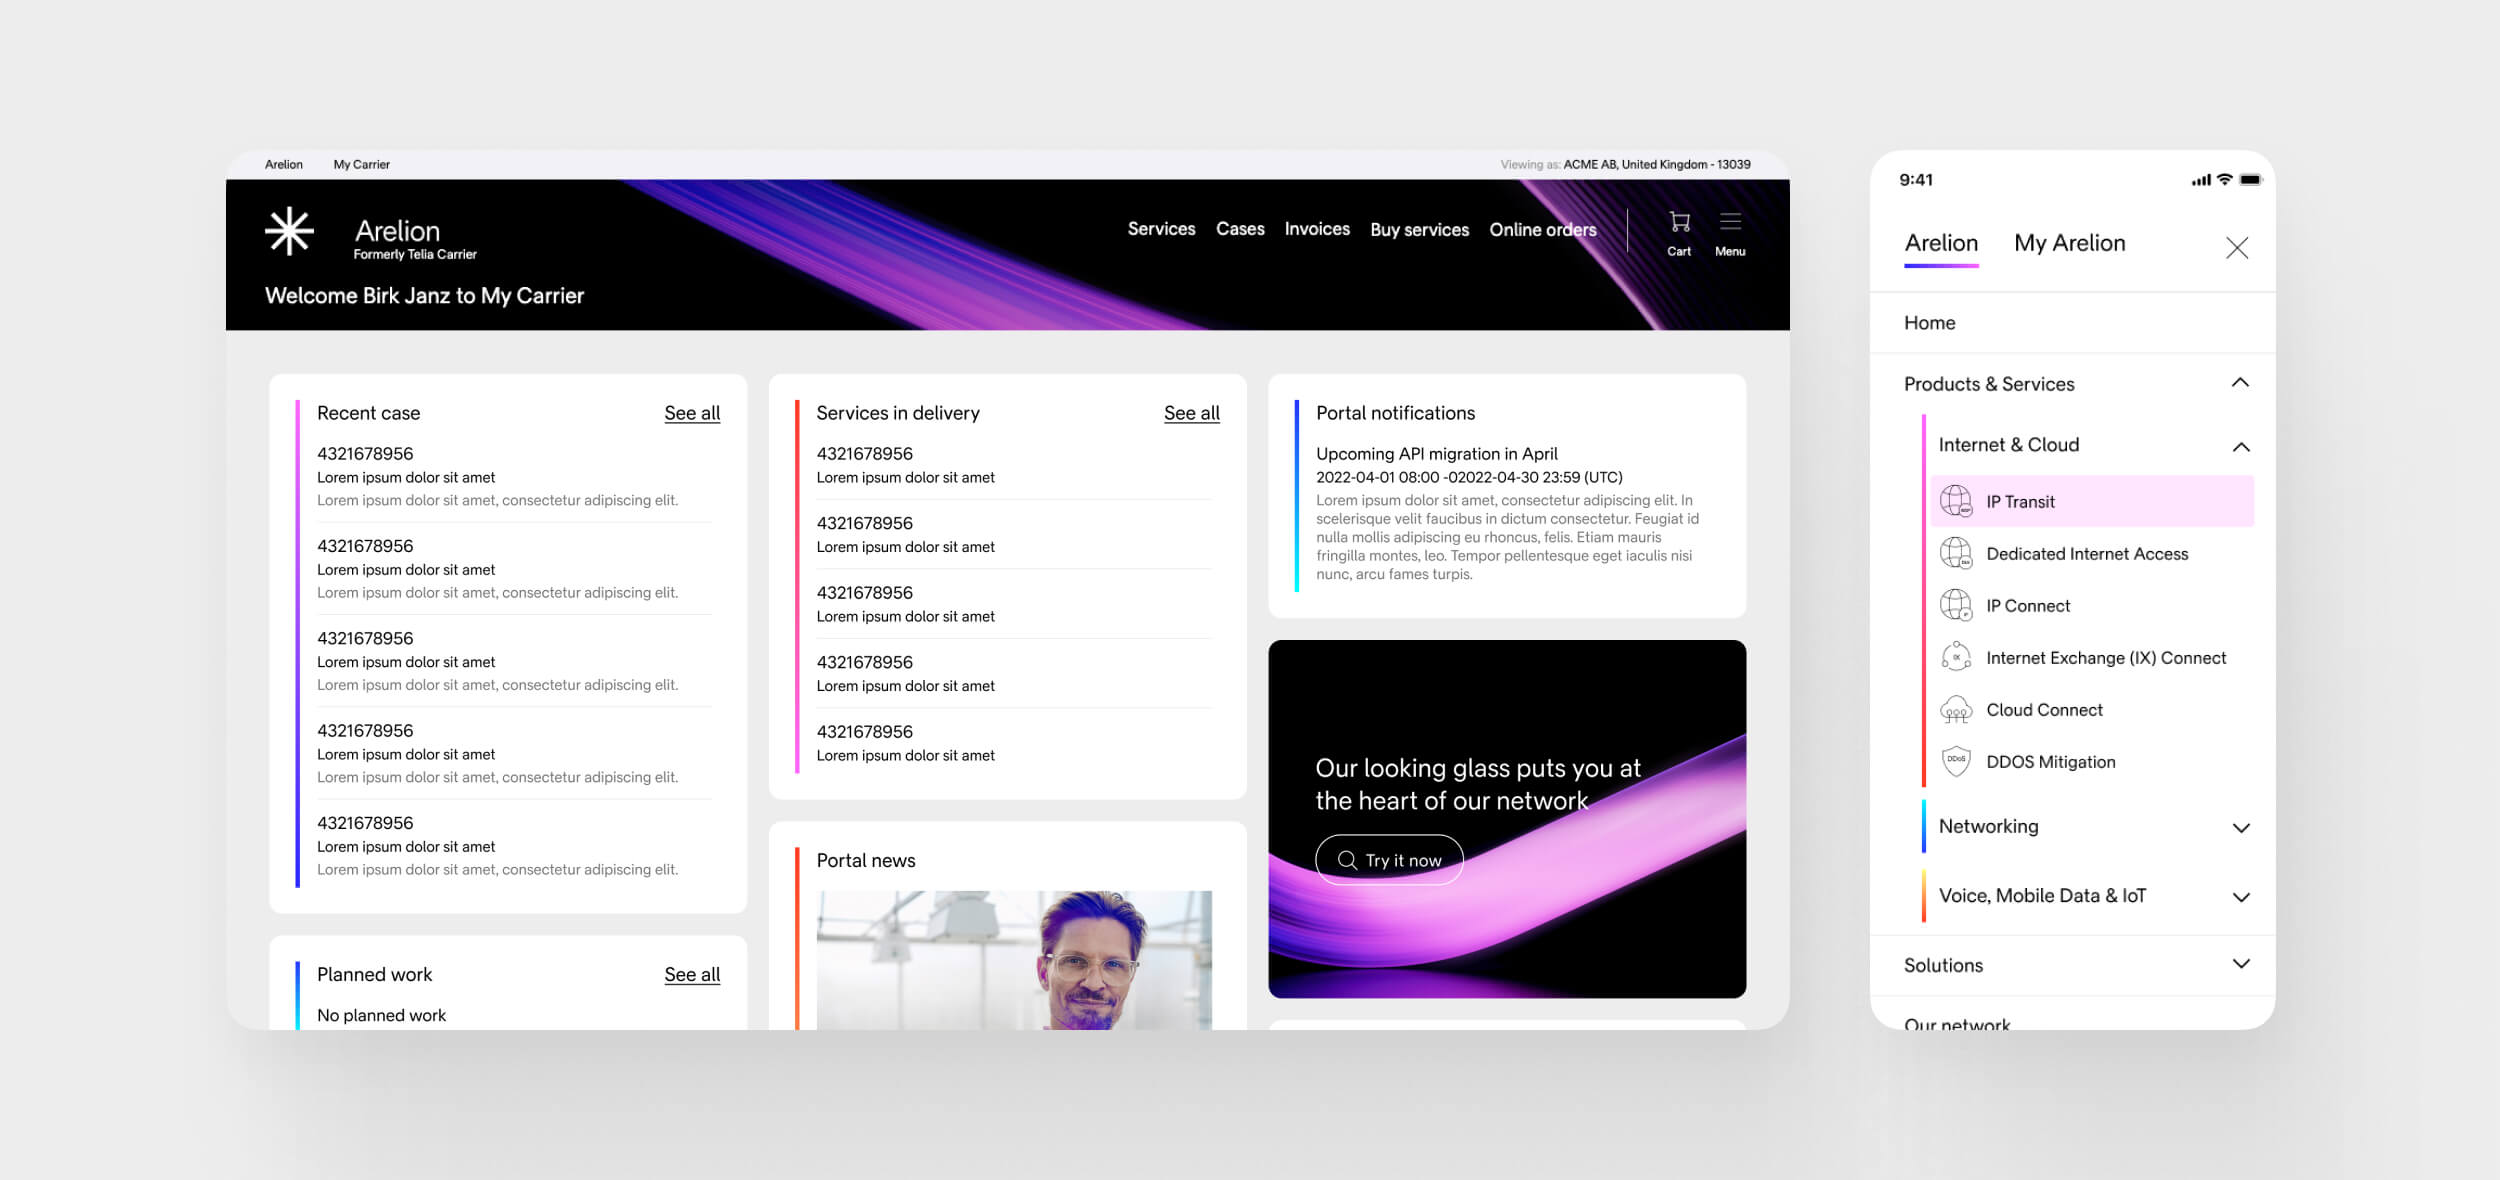Click Arelion link in the top utility bar
2500x1180 pixels.
tap(284, 164)
